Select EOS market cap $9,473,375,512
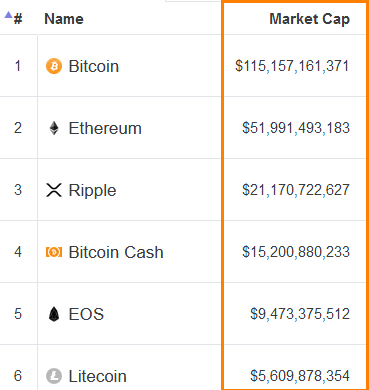This screenshot has height=390, width=369. pos(300,314)
